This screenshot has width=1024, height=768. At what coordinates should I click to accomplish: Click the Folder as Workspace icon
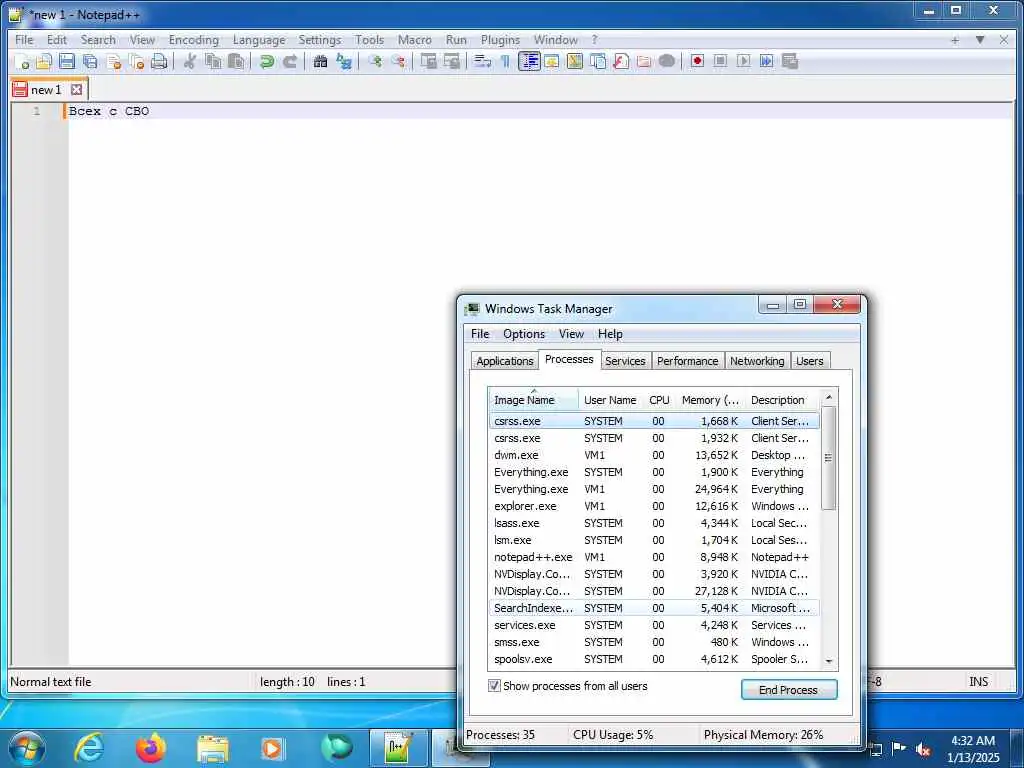coord(644,61)
